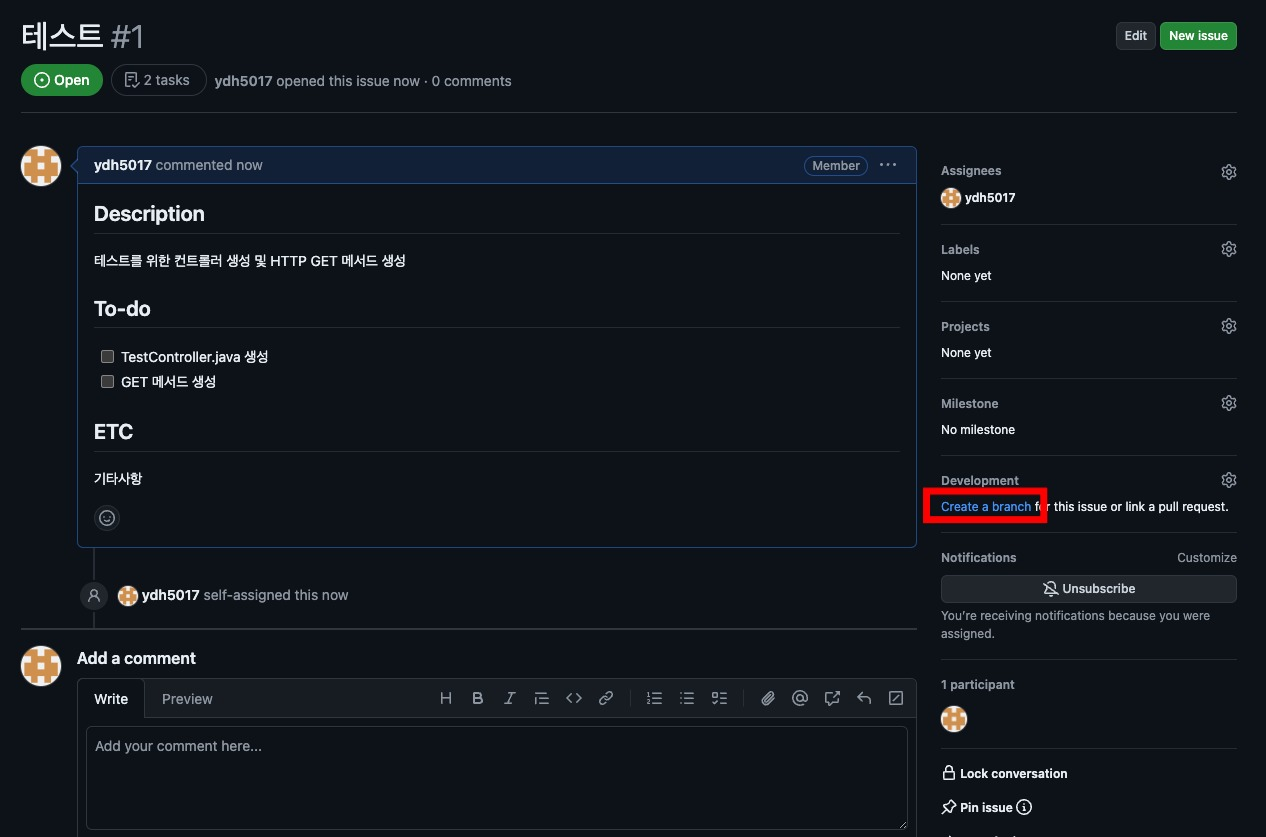The width and height of the screenshot is (1266, 837).
Task: Select the Write tab
Action: 111,698
